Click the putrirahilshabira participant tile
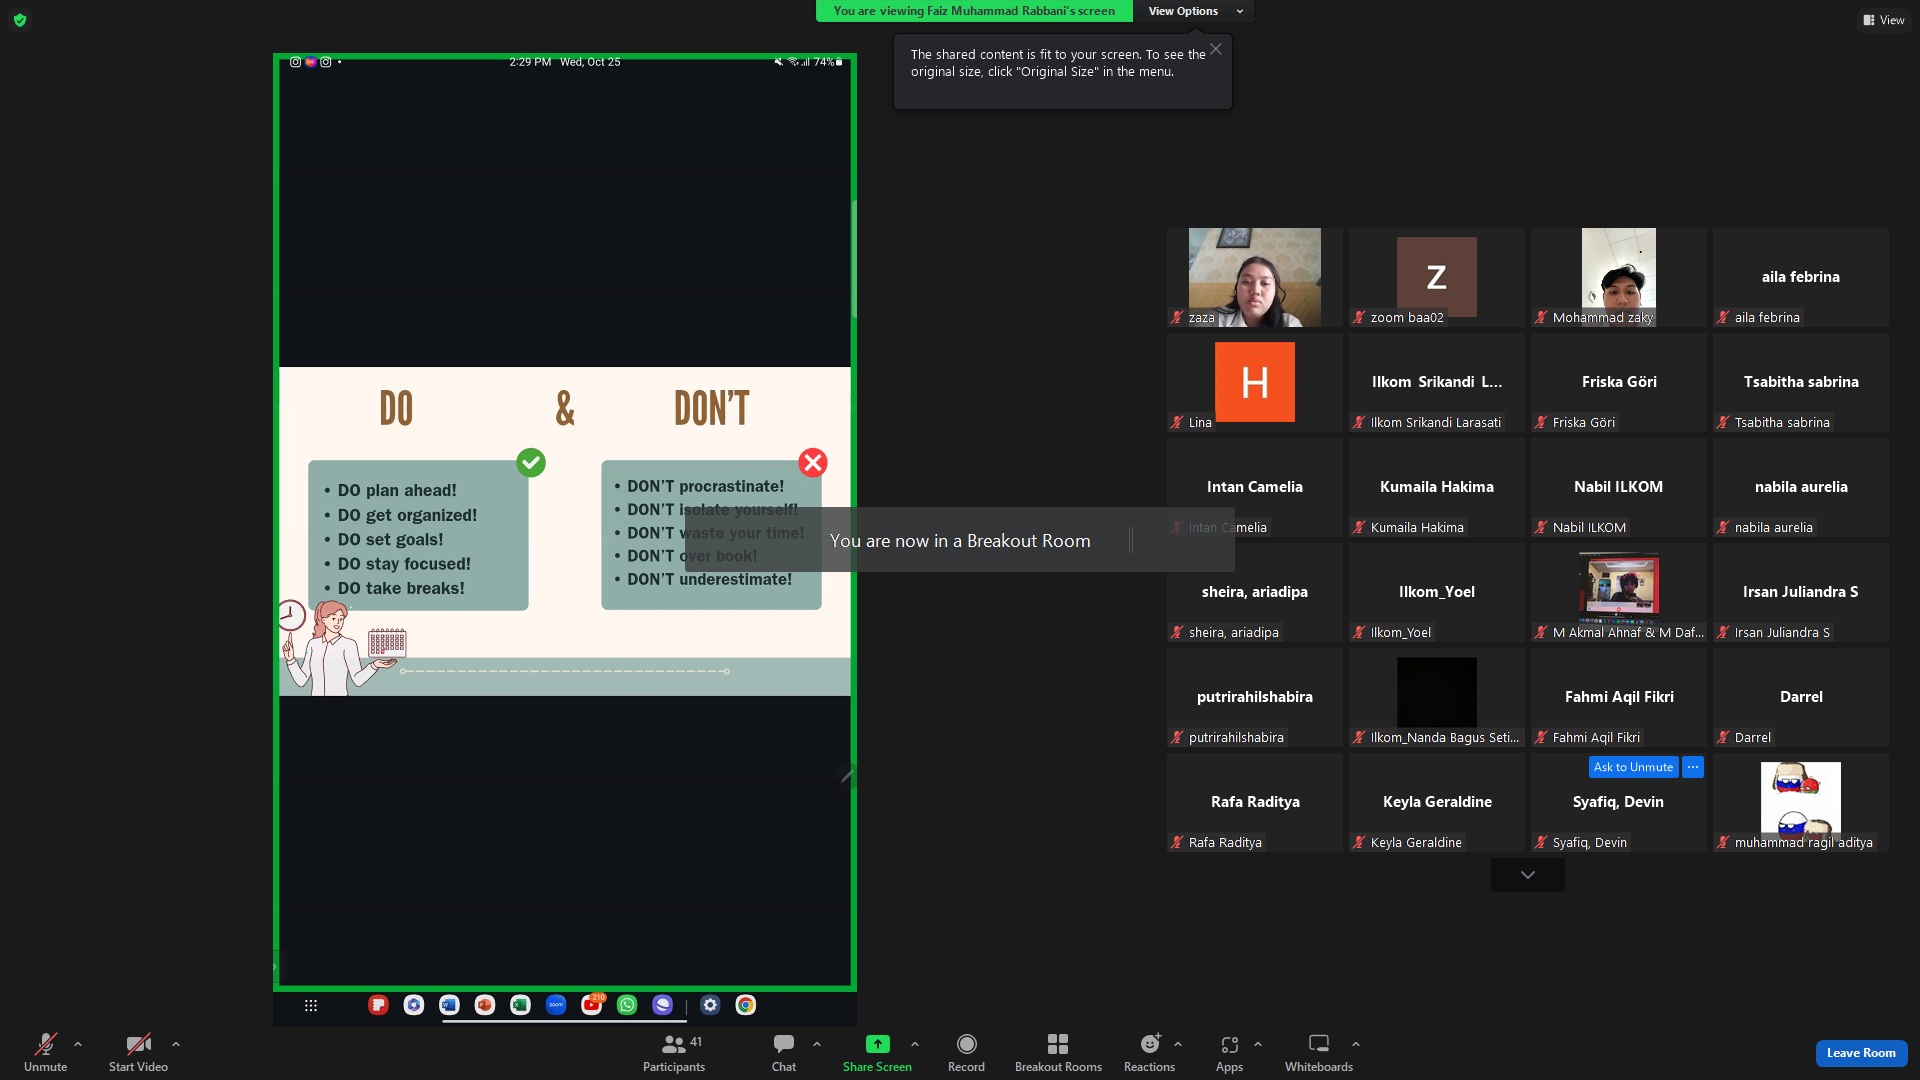Image resolution: width=1920 pixels, height=1080 pixels. 1254,697
